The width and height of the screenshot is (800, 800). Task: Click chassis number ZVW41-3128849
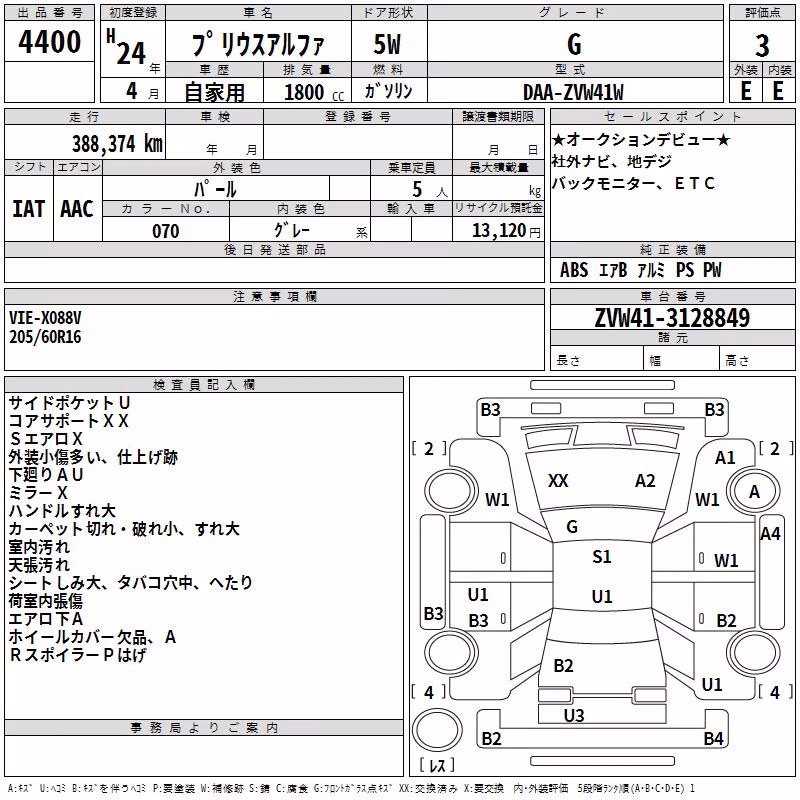pos(672,318)
